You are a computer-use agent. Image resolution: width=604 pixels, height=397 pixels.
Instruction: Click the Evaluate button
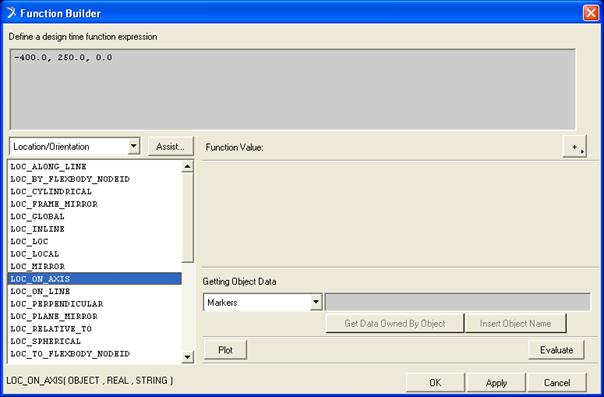pyautogui.click(x=556, y=350)
